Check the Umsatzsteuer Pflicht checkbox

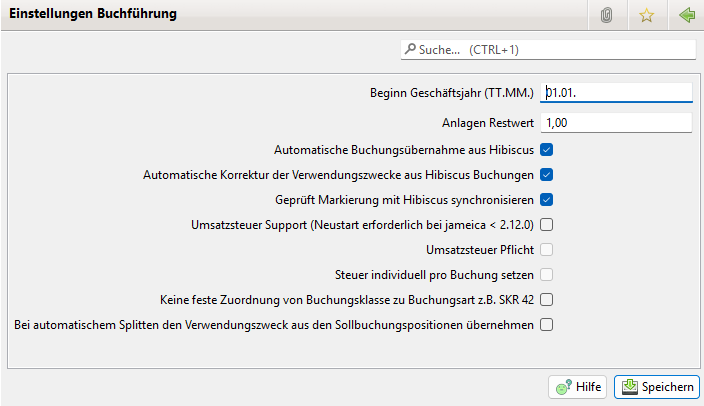point(547,250)
